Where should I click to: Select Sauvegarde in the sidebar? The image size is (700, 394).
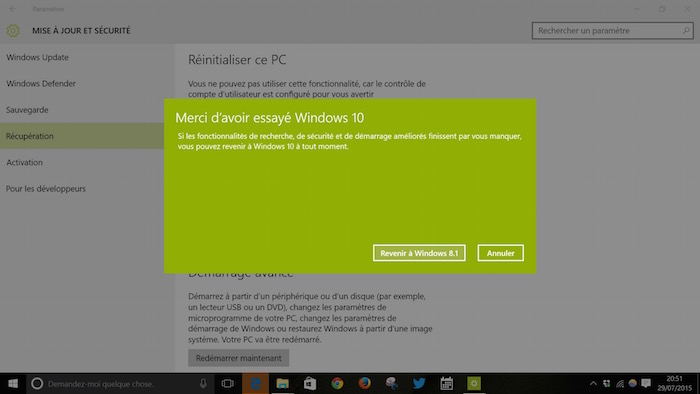click(x=27, y=110)
